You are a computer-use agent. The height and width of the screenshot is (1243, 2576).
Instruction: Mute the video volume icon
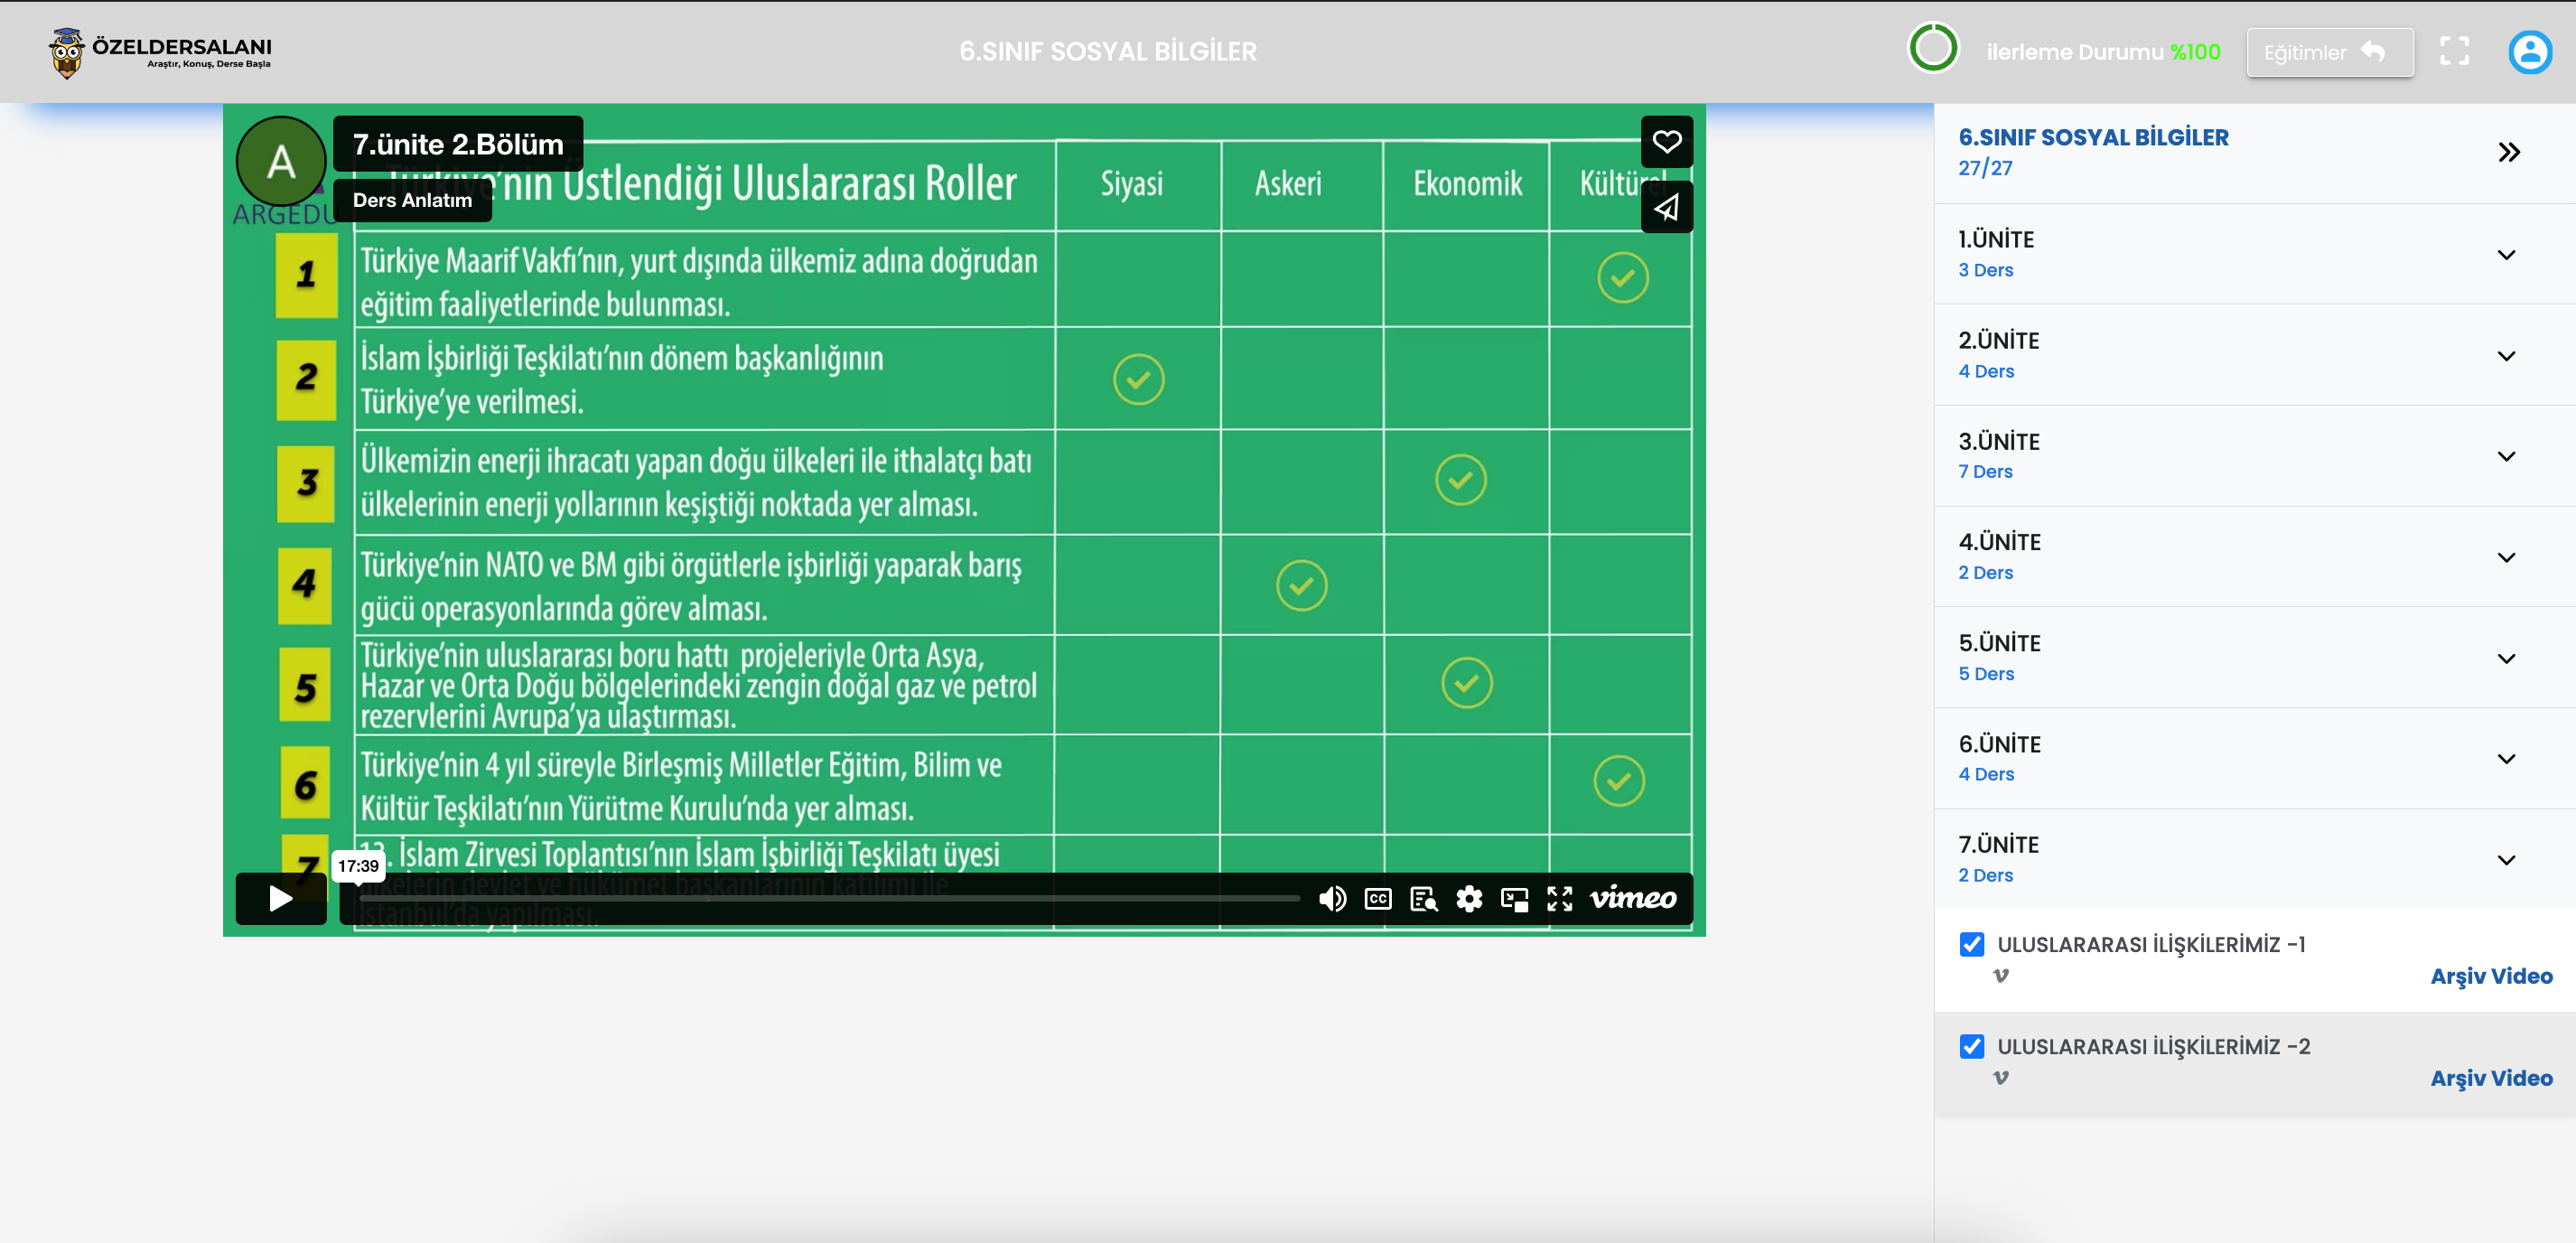click(1331, 899)
